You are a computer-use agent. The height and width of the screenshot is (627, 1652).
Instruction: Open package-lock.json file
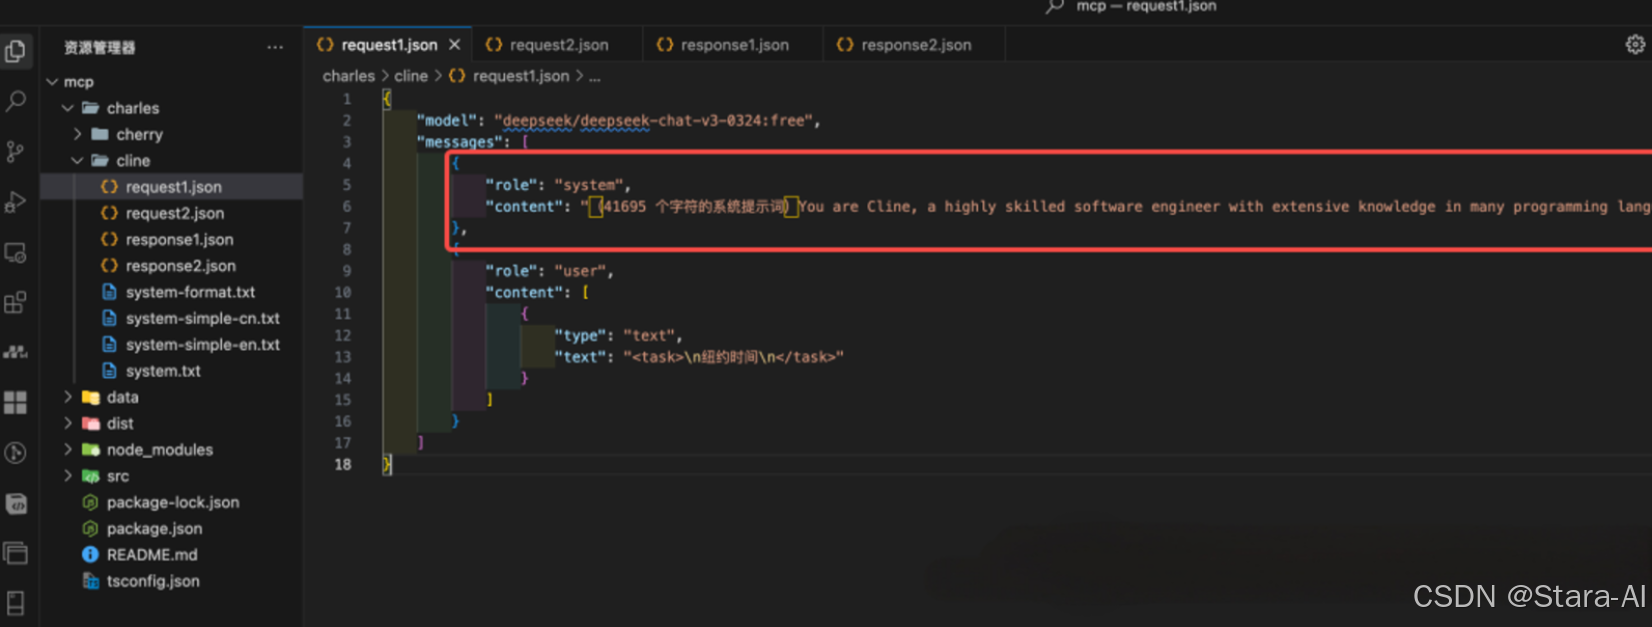point(171,503)
